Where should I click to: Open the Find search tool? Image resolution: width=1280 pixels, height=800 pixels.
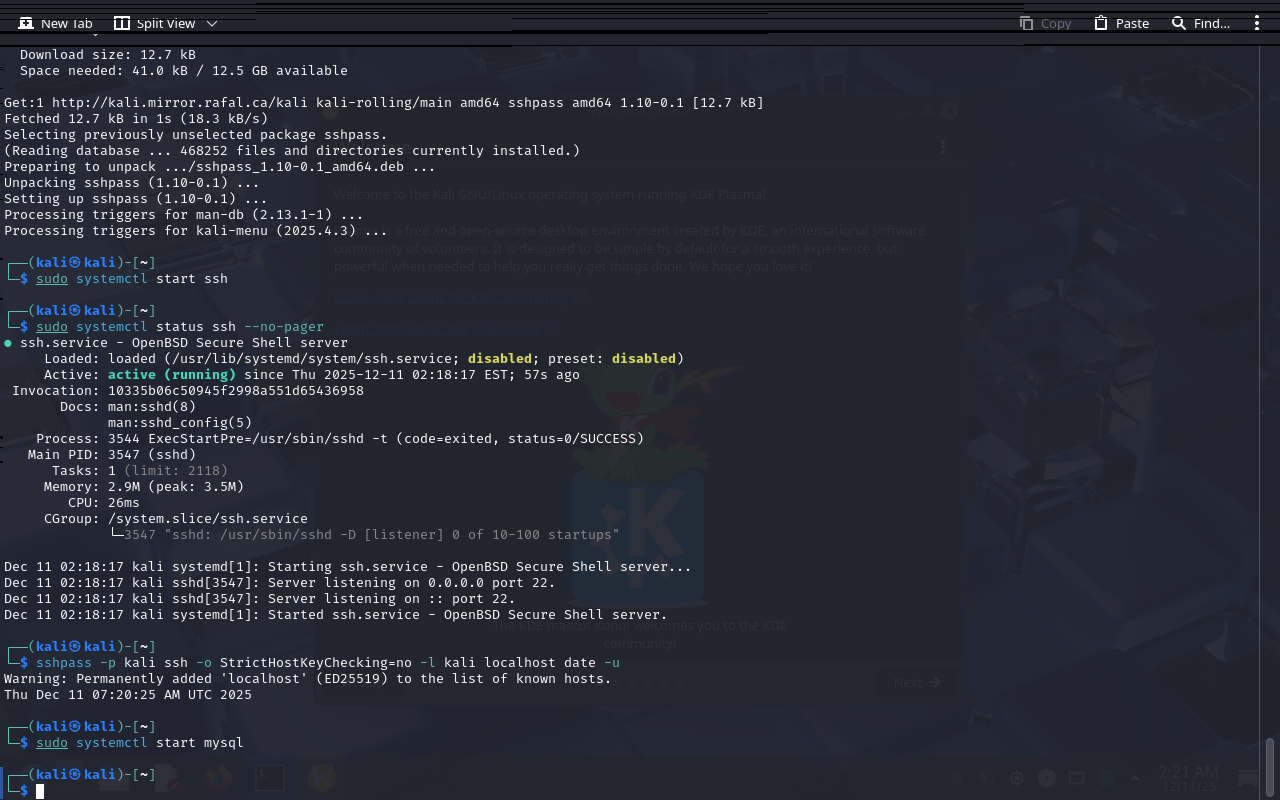click(x=1200, y=23)
